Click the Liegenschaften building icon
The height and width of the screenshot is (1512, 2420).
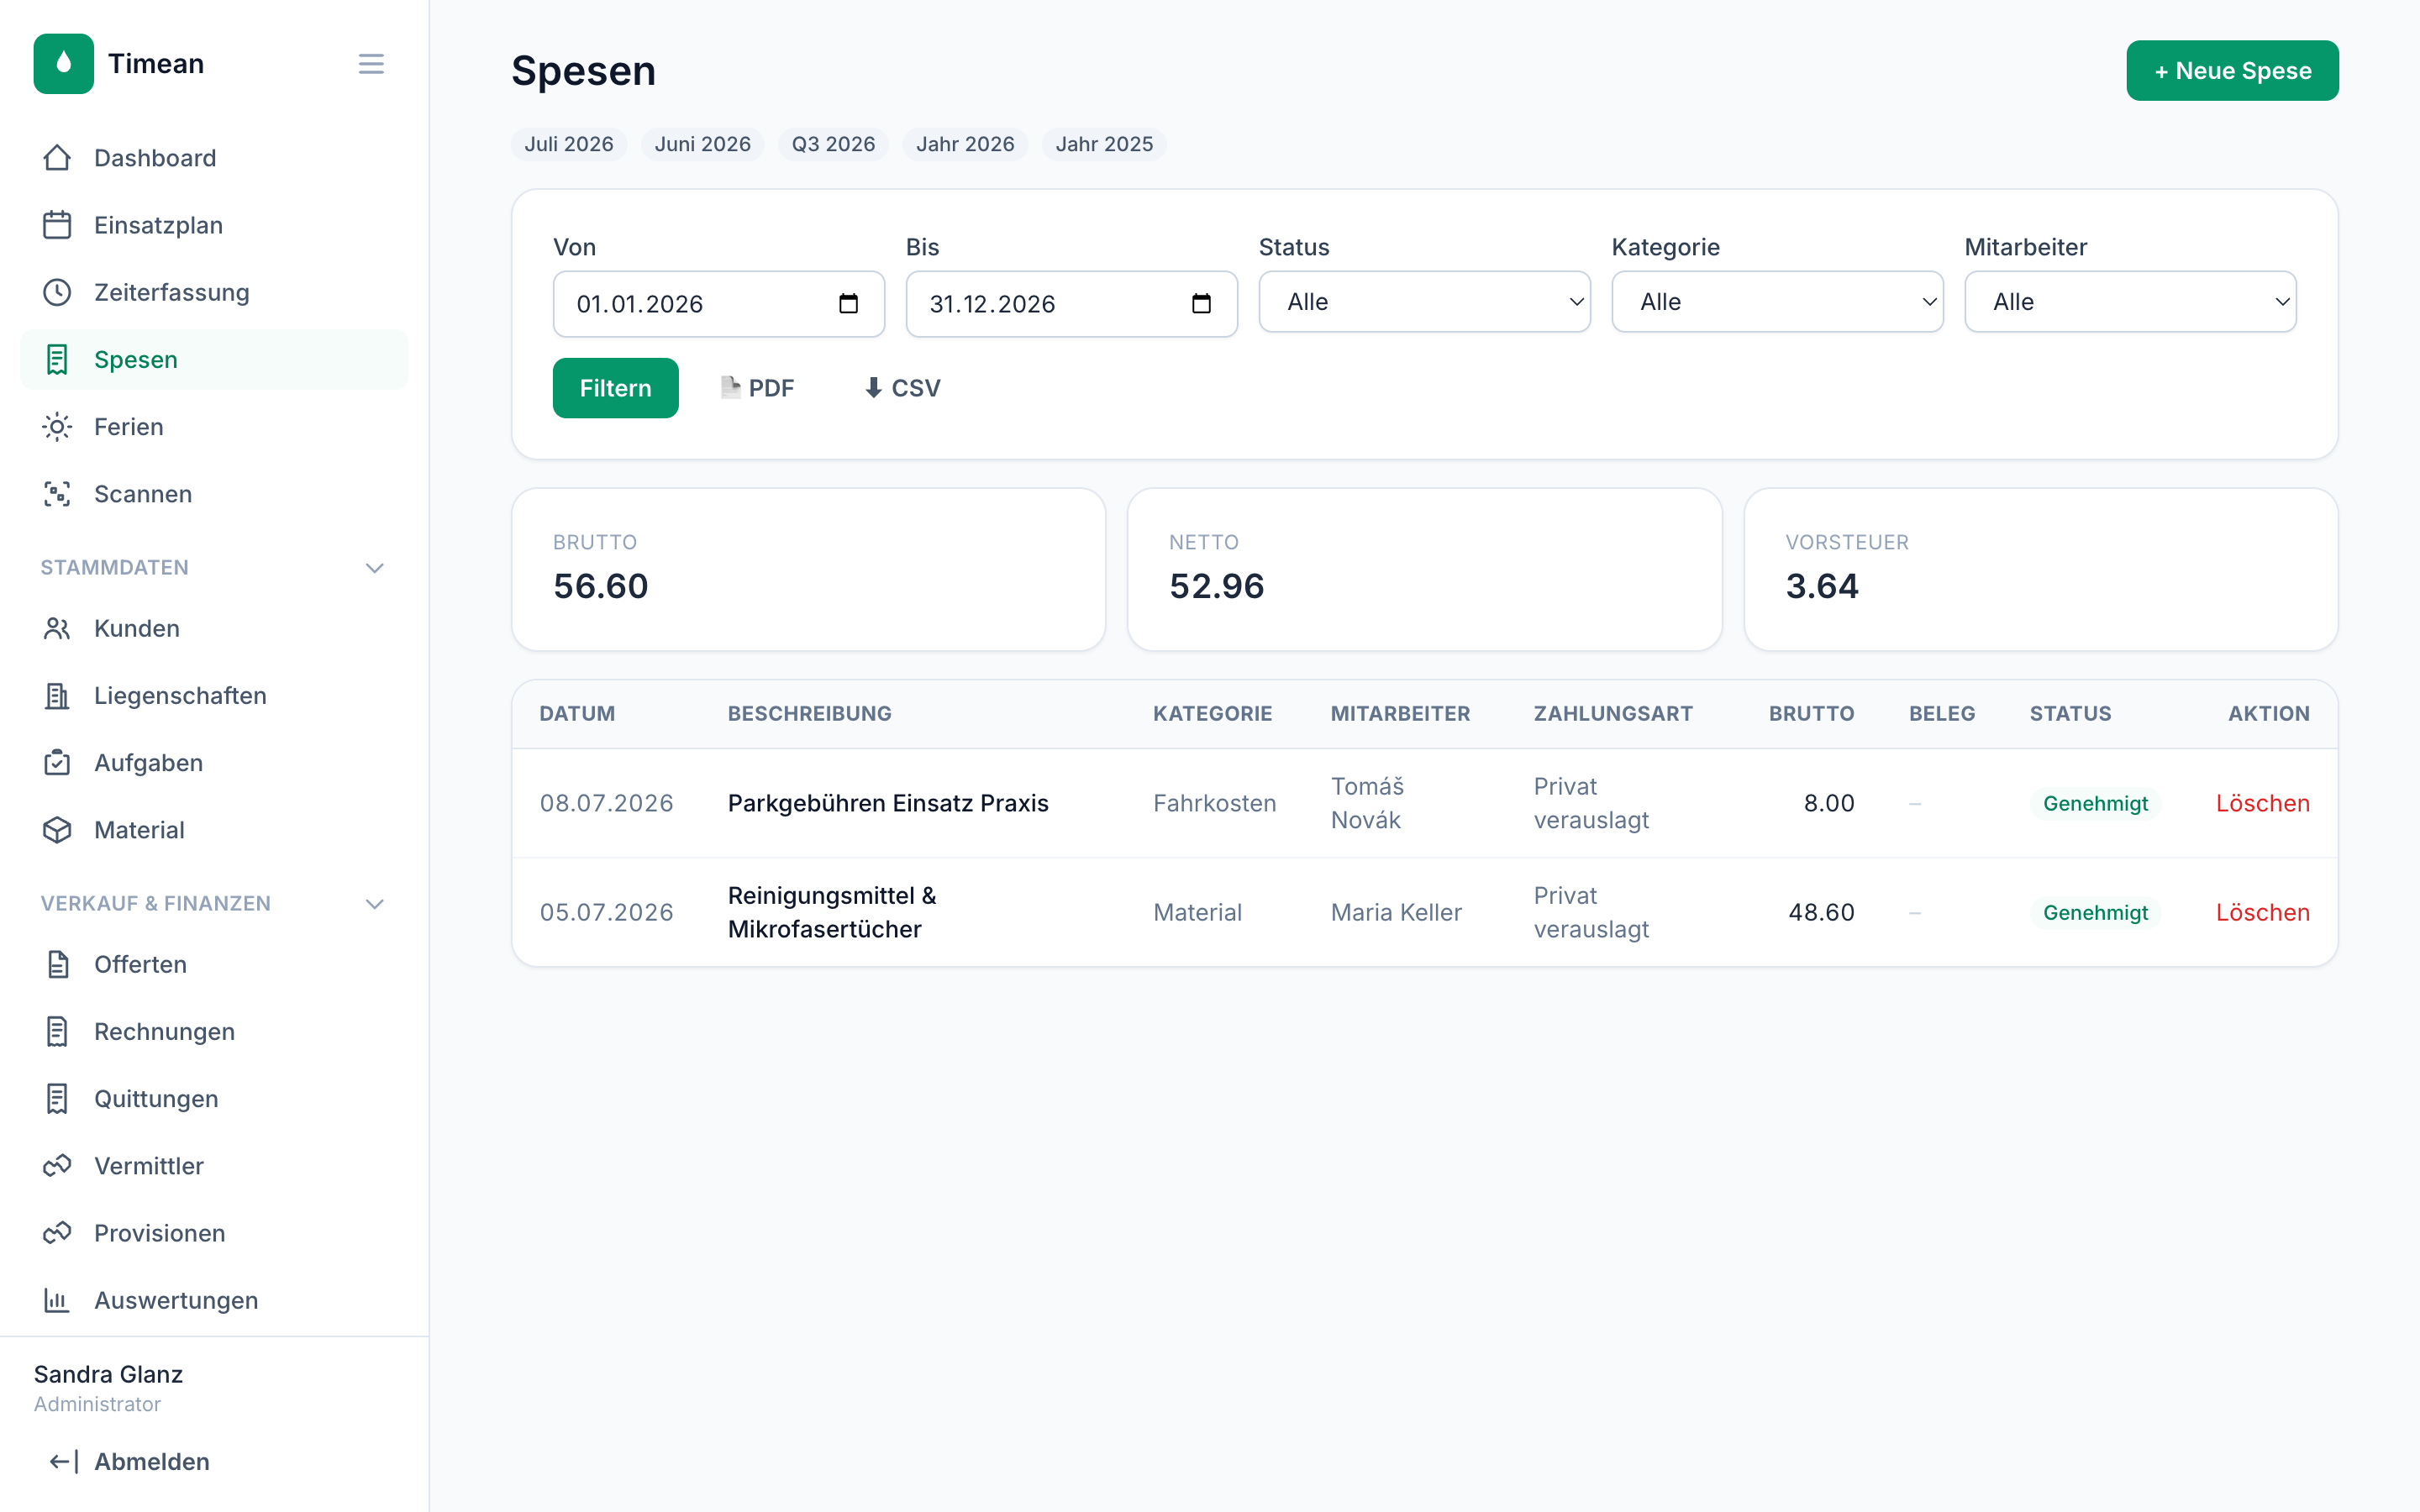point(57,695)
